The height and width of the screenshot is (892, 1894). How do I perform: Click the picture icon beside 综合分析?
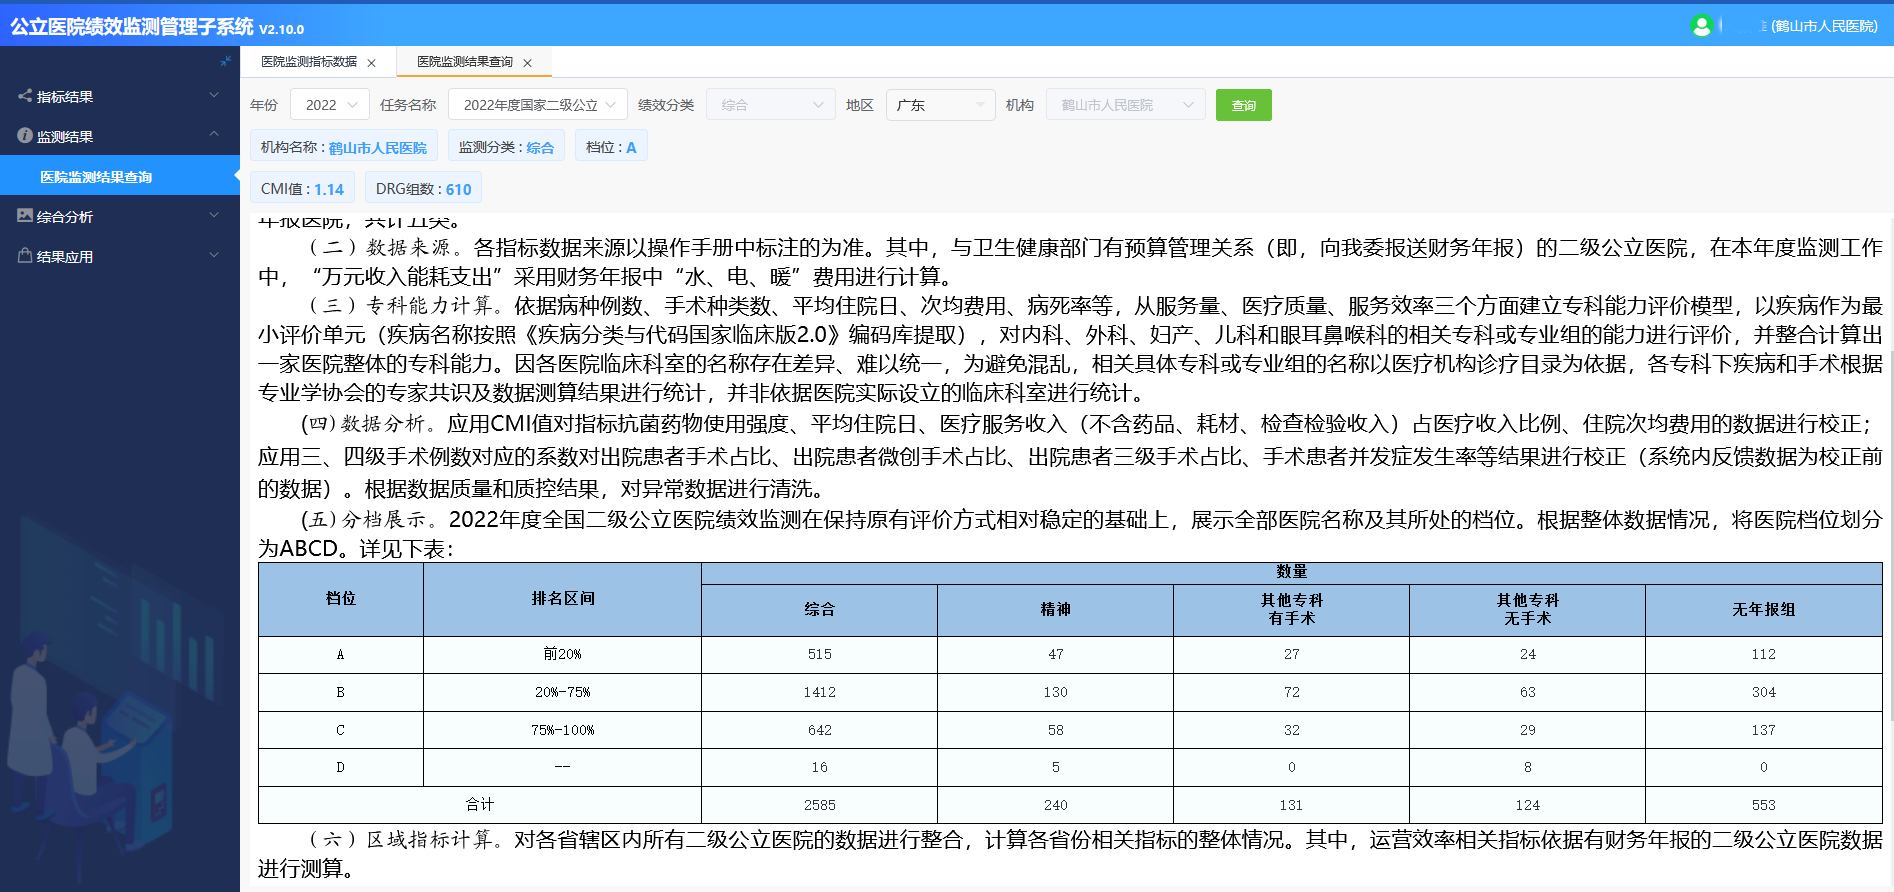pyautogui.click(x=25, y=215)
